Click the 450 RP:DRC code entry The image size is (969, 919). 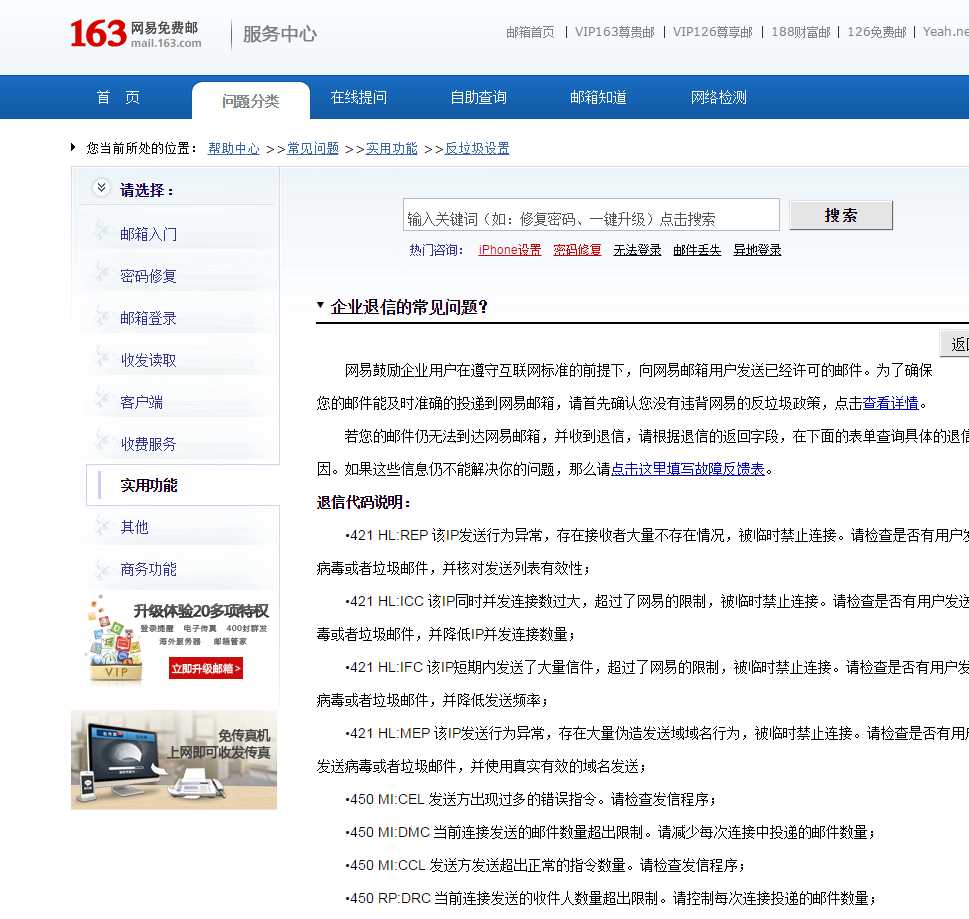tap(388, 899)
